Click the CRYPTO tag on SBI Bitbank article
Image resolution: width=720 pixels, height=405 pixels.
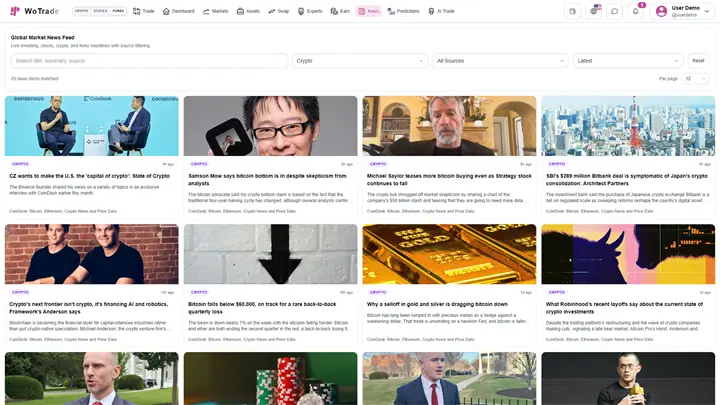coord(557,164)
